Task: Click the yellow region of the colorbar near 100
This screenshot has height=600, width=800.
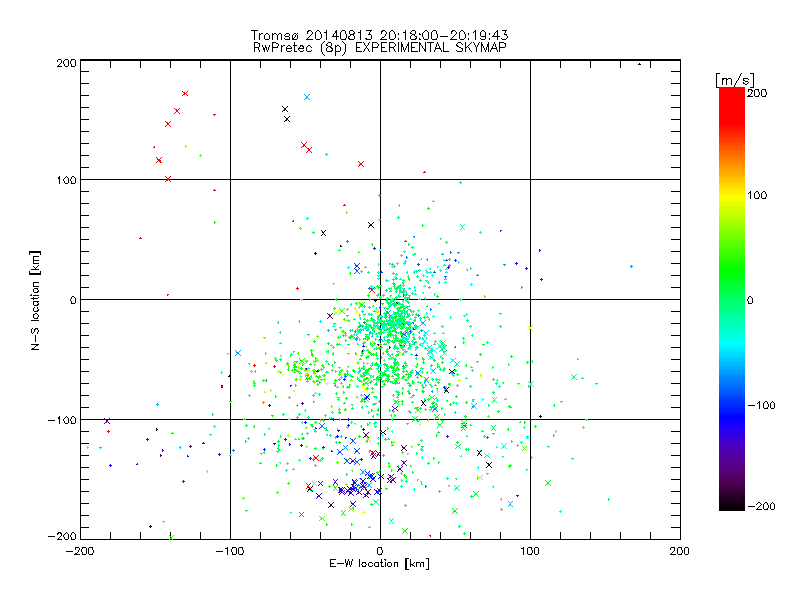Action: [732, 196]
